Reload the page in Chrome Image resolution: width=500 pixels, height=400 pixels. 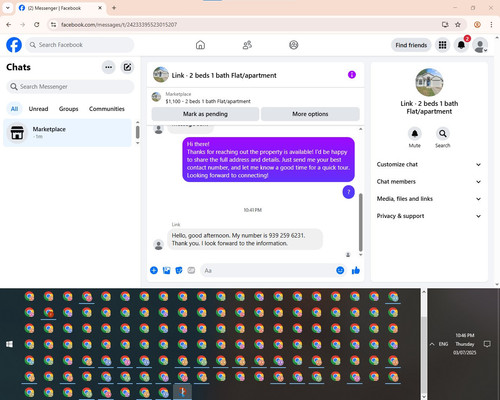pyautogui.click(x=37, y=24)
